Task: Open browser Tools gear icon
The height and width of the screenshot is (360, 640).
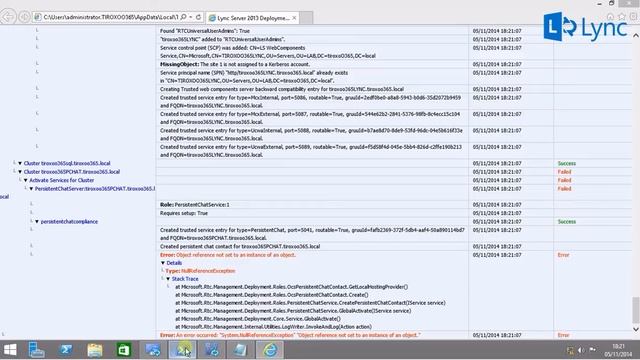Action: click(x=633, y=17)
